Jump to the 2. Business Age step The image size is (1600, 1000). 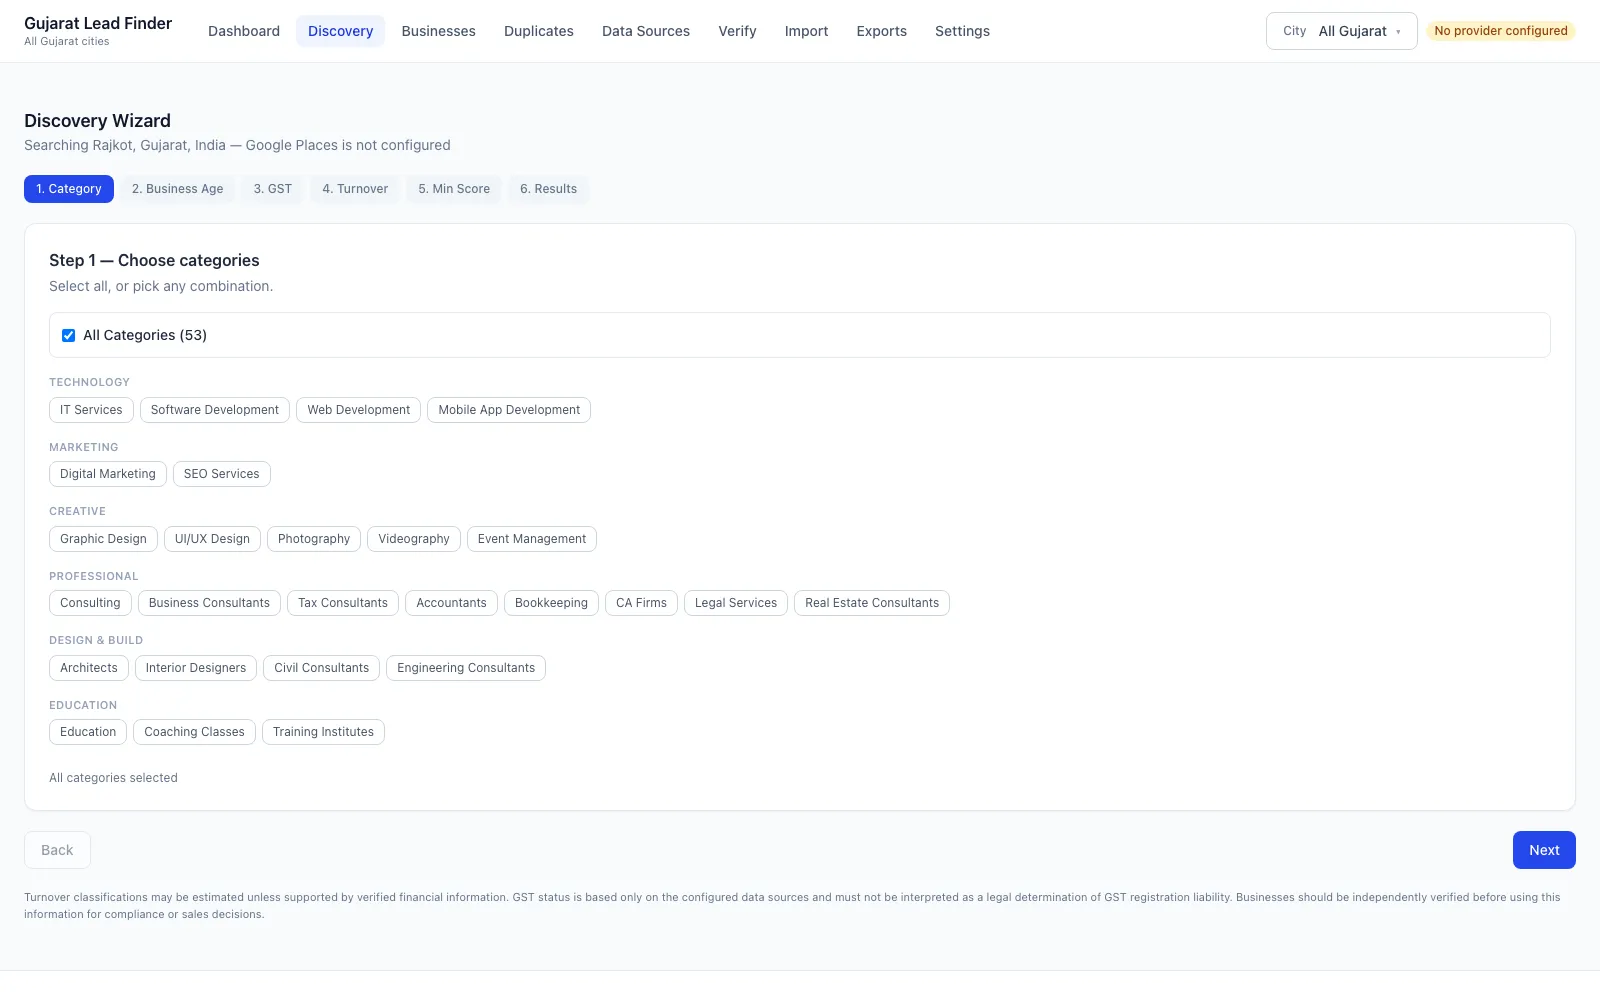coord(178,189)
